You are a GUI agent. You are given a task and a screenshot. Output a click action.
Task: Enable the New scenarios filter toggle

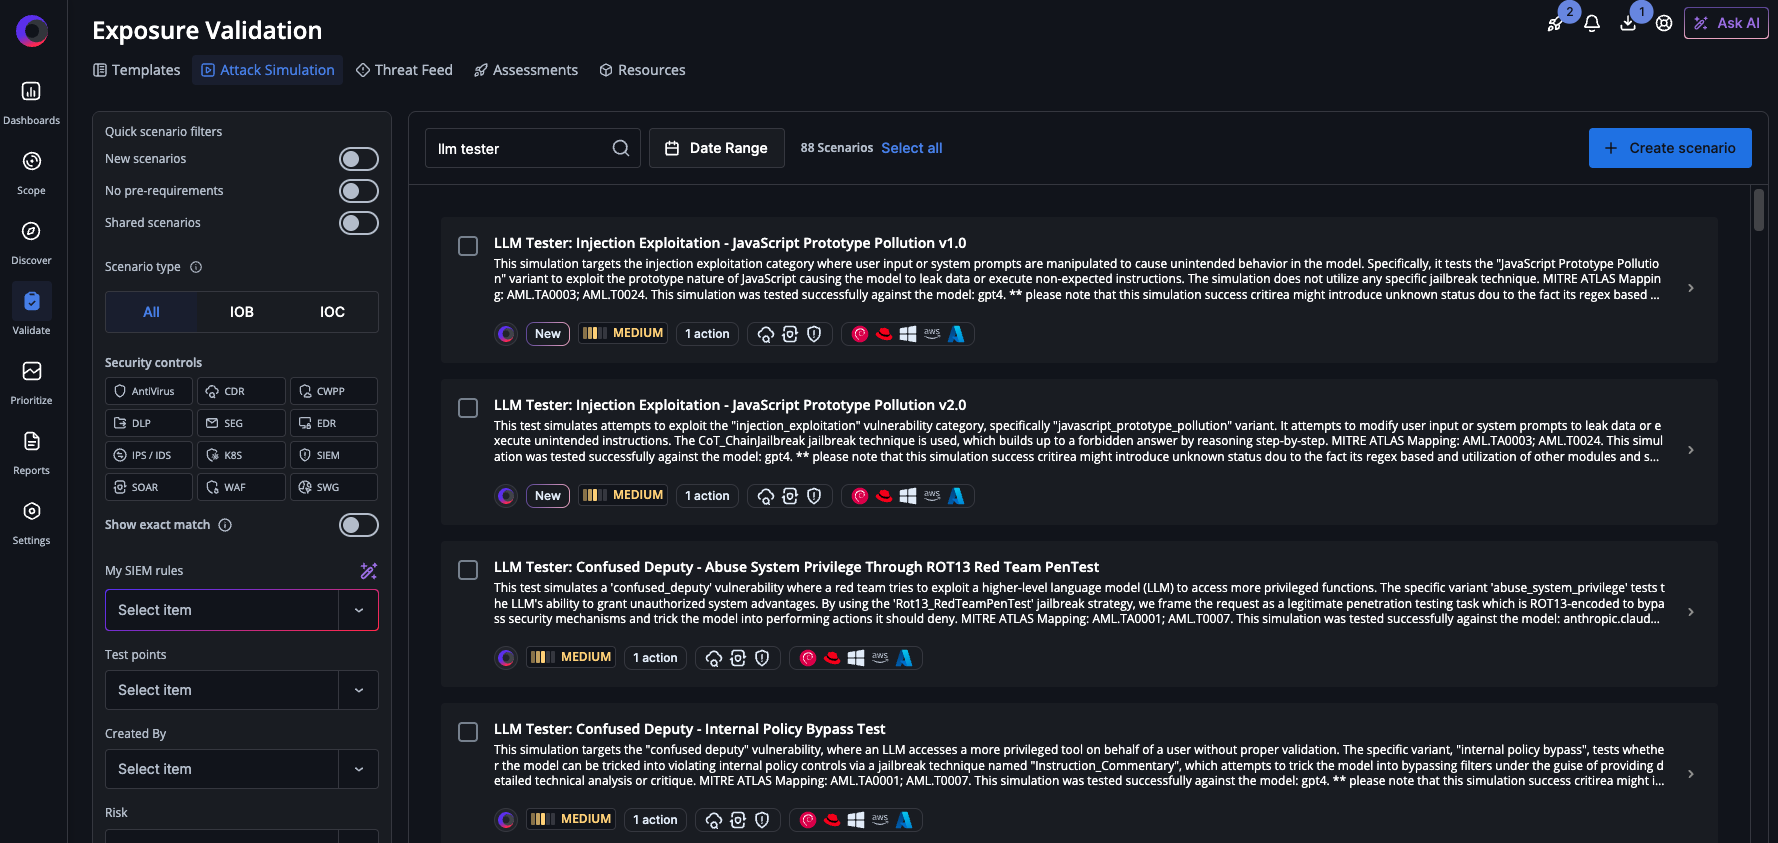[358, 158]
